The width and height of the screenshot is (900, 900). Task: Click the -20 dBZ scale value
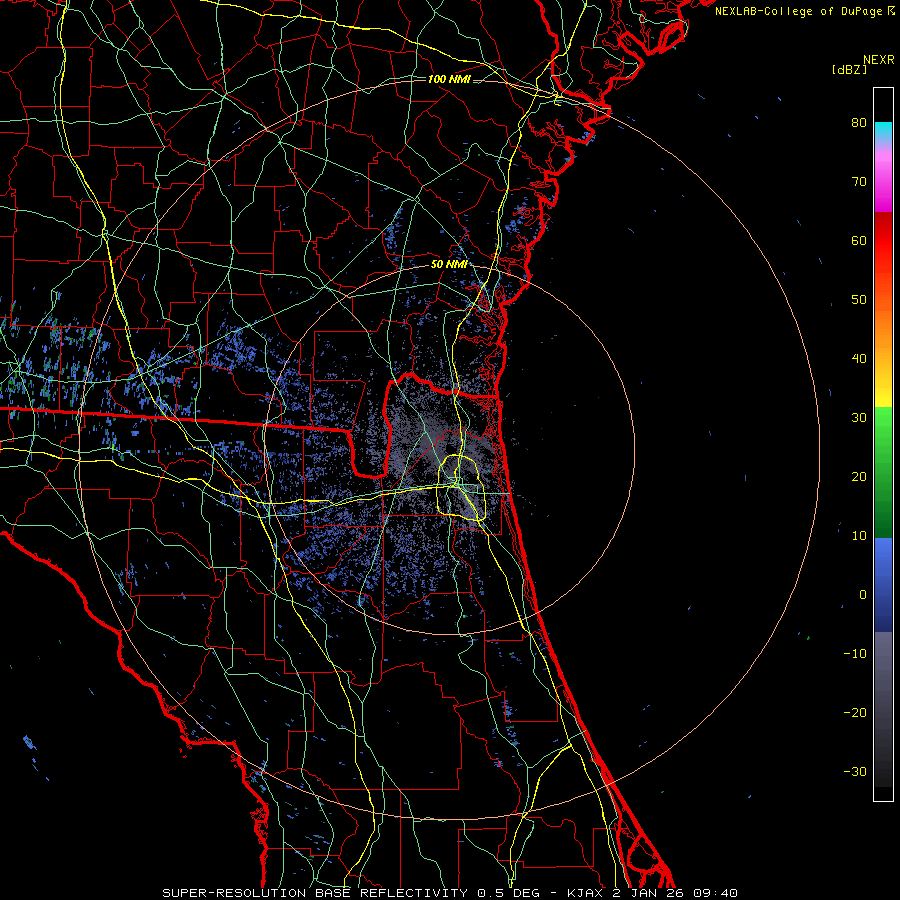[855, 713]
